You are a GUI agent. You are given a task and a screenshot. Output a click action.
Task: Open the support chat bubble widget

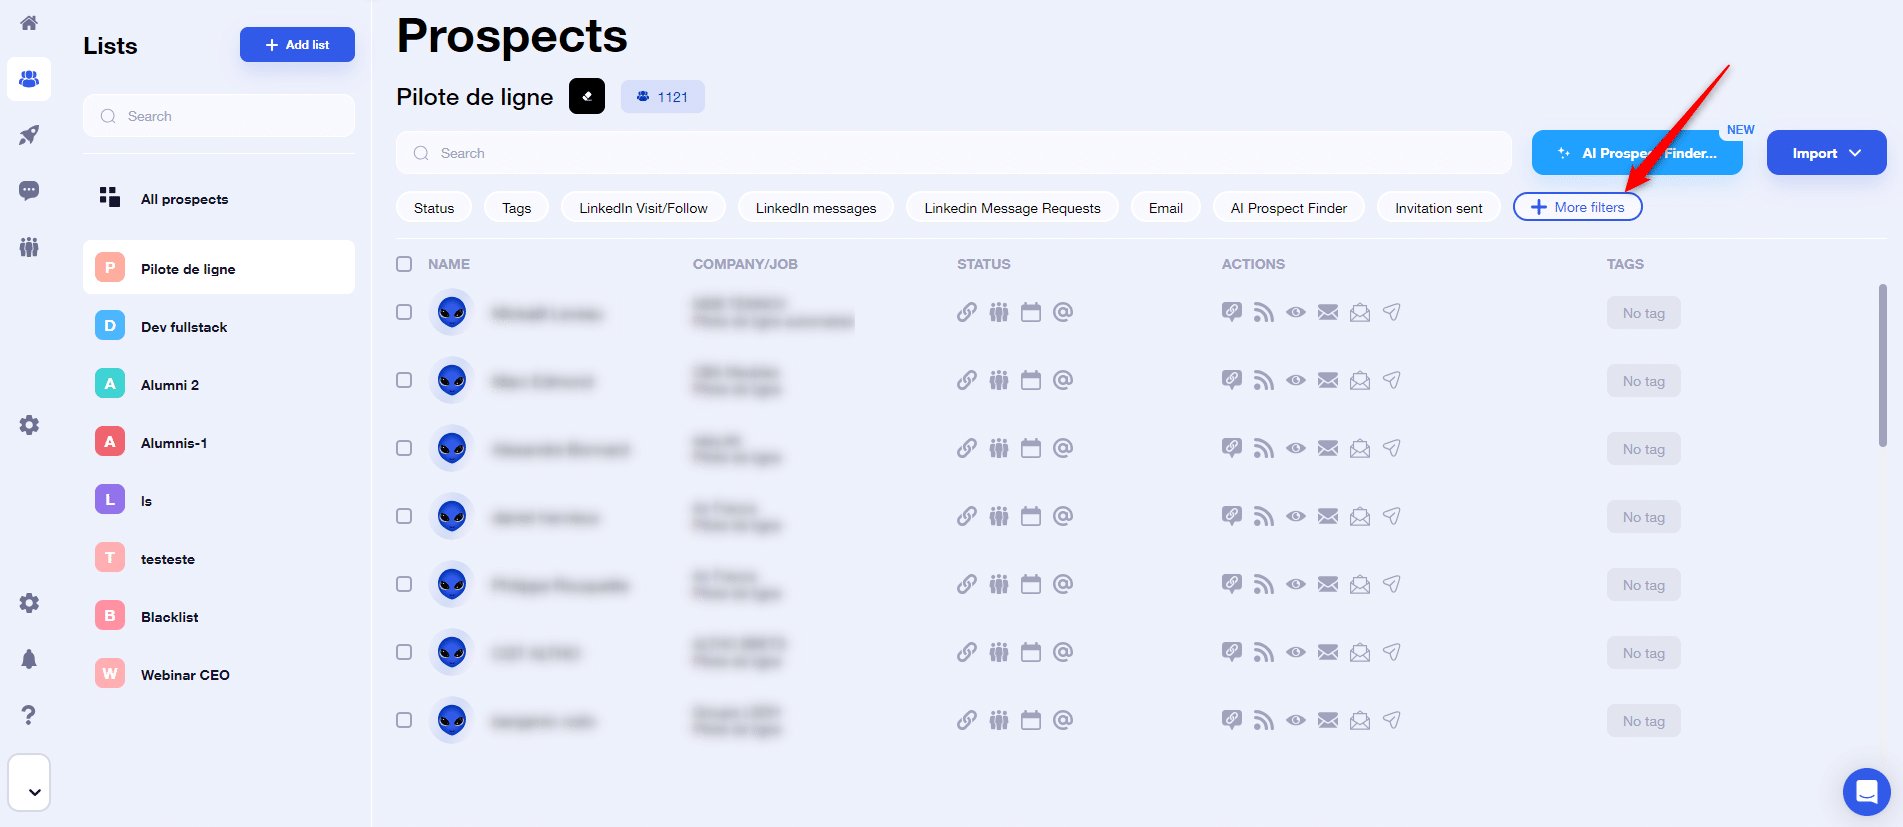(1866, 792)
